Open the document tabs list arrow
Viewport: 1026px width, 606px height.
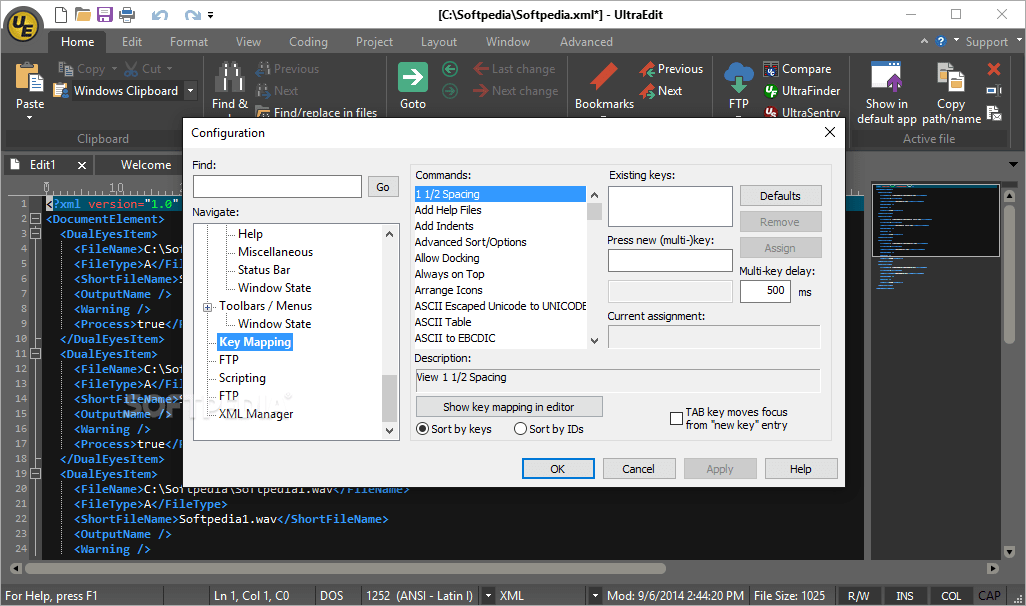(1014, 164)
